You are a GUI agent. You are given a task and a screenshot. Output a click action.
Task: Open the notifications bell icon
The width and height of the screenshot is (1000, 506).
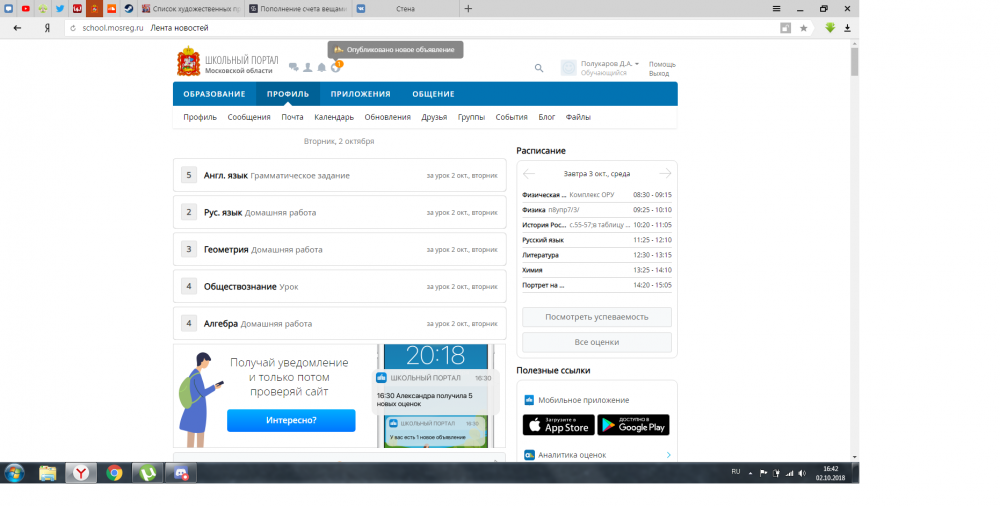pyautogui.click(x=321, y=68)
